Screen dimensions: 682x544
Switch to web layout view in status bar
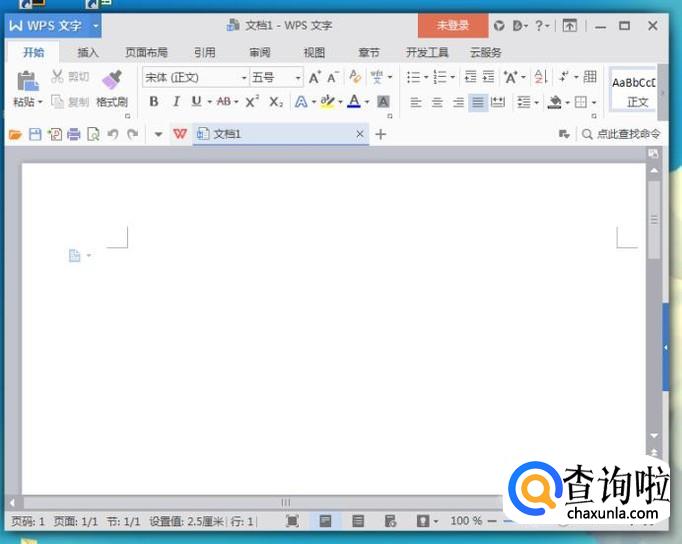390,521
